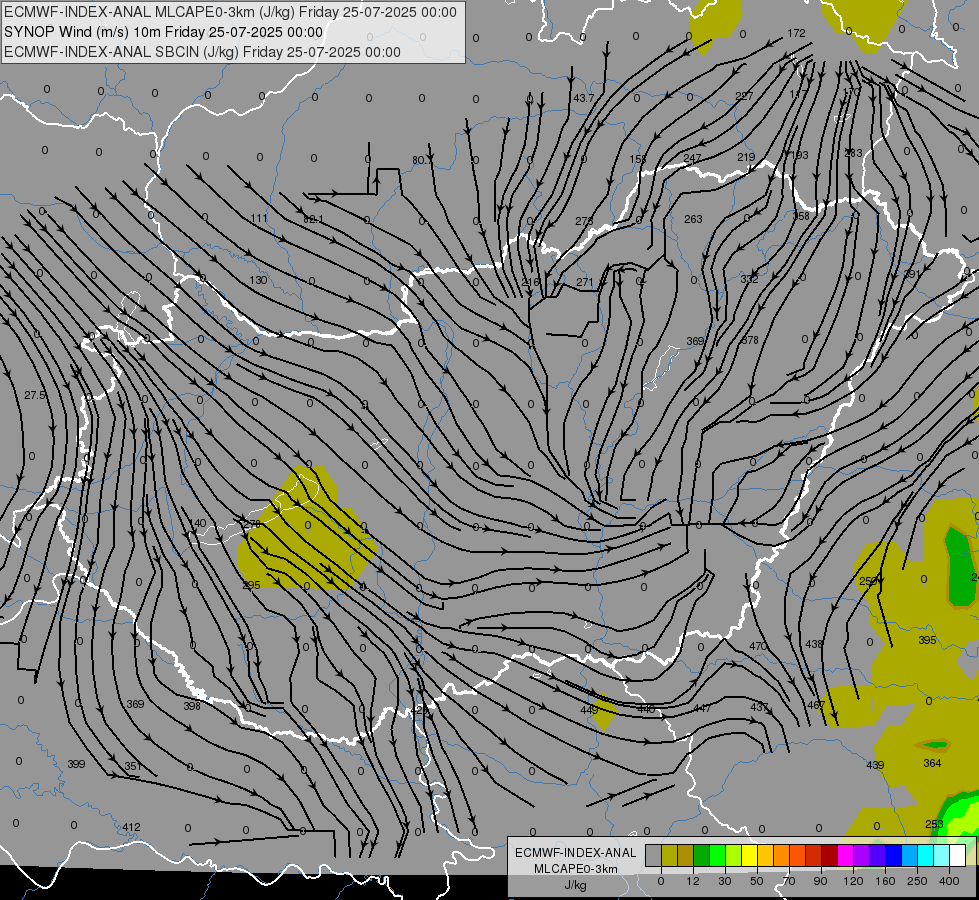
Task: Select the white legend swatch at scale end
Action: (x=957, y=855)
